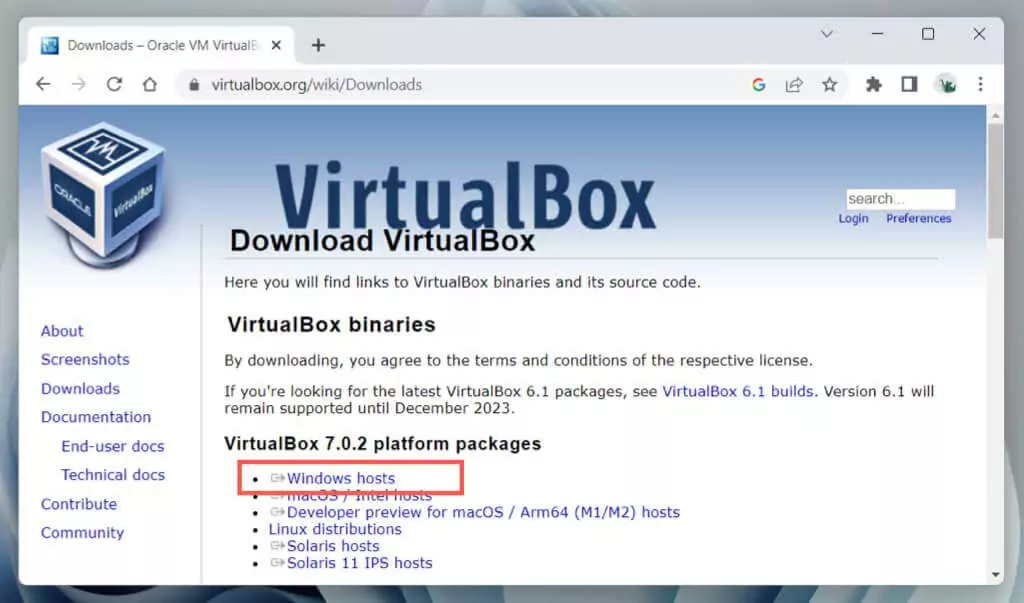Image resolution: width=1024 pixels, height=603 pixels.
Task: Open the profile avatar menu
Action: 946,84
